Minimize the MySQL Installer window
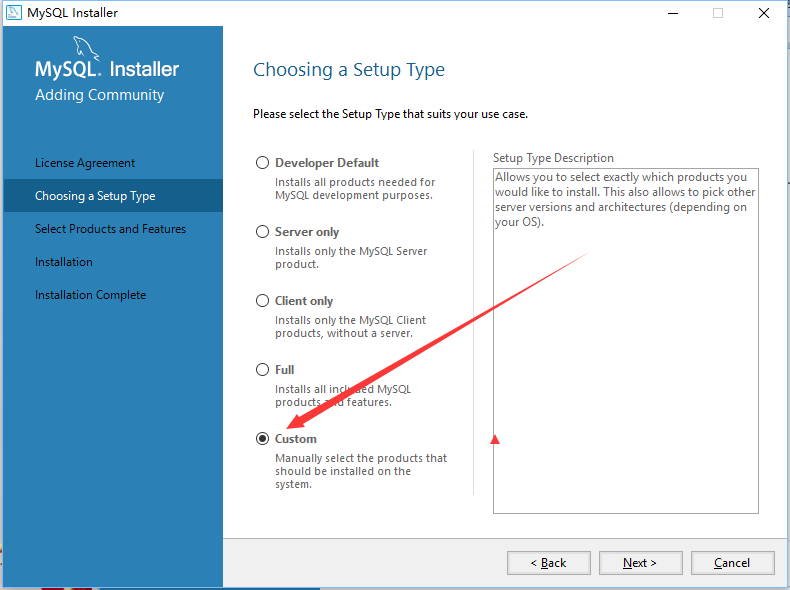This screenshot has height=590, width=790. point(673,13)
